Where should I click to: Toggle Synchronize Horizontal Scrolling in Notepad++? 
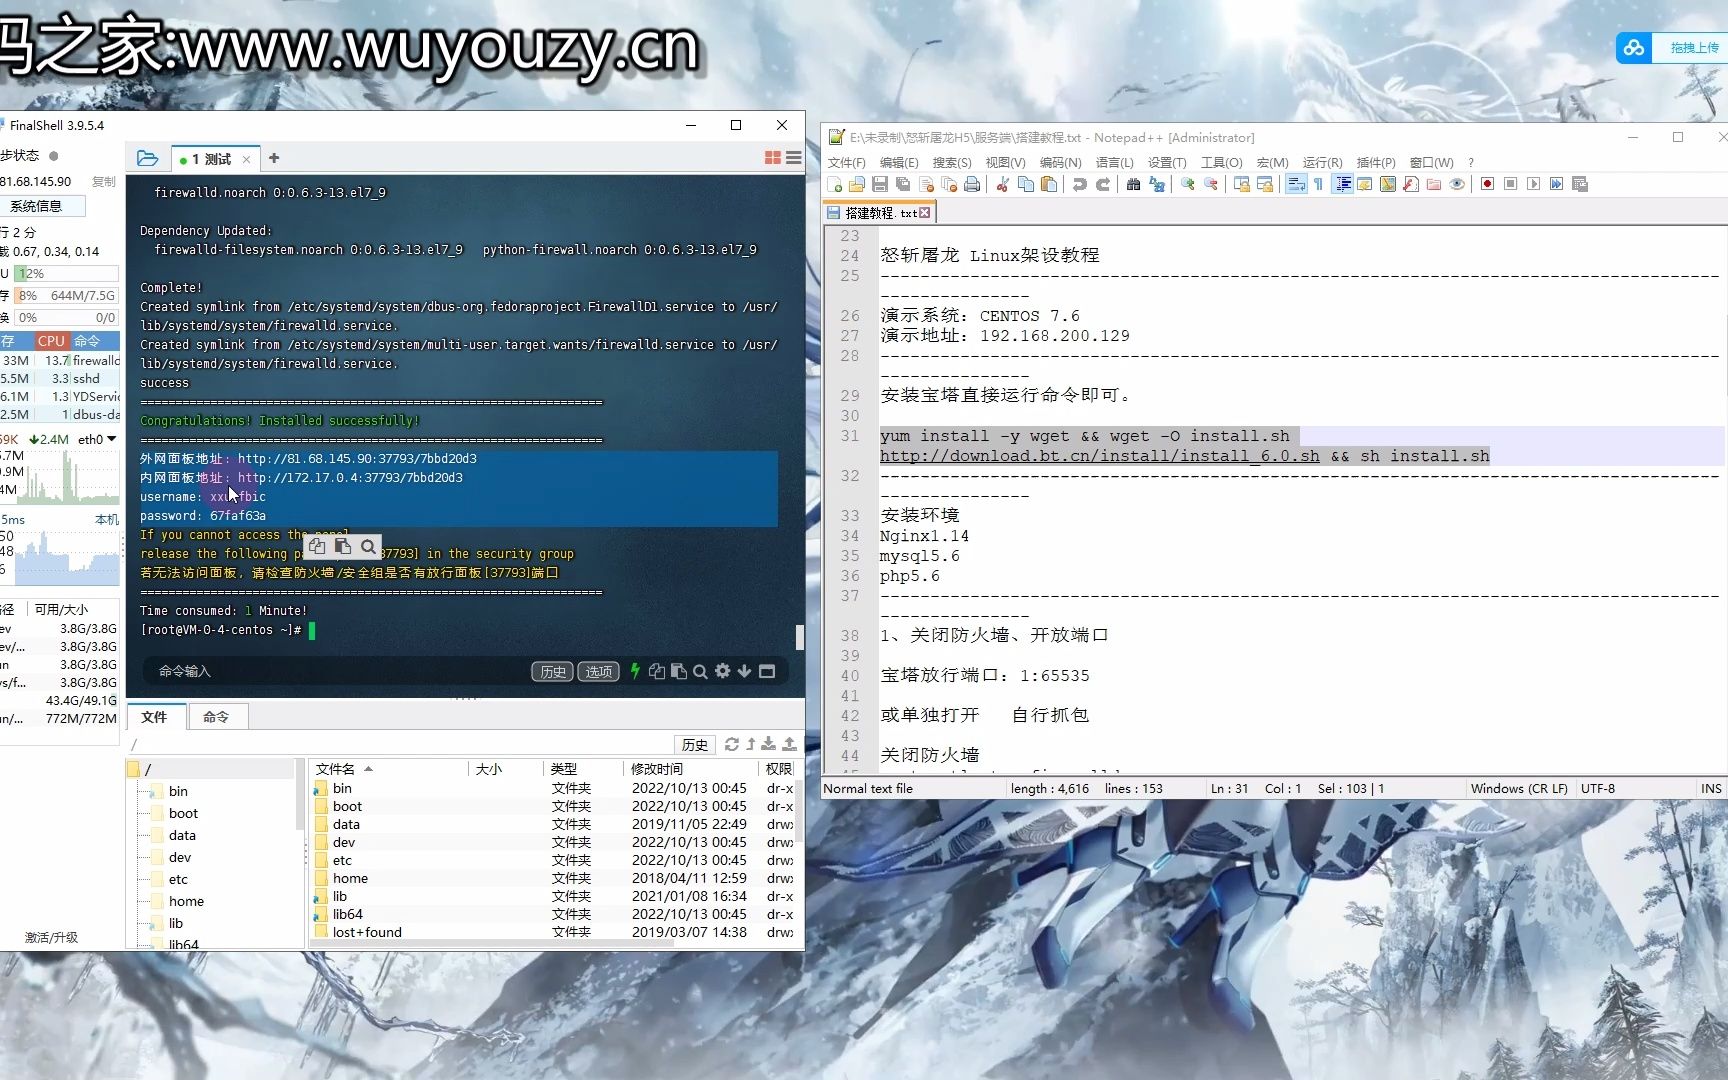coord(1264,184)
